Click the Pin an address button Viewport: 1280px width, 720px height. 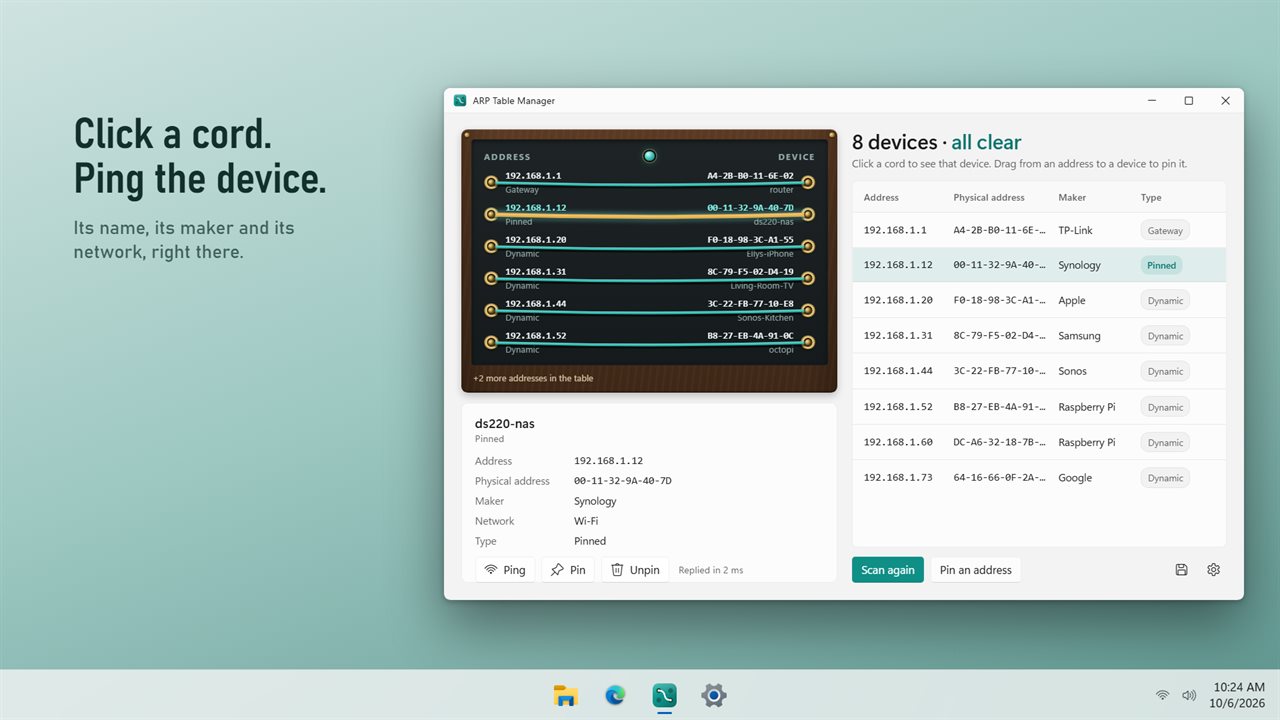click(976, 570)
